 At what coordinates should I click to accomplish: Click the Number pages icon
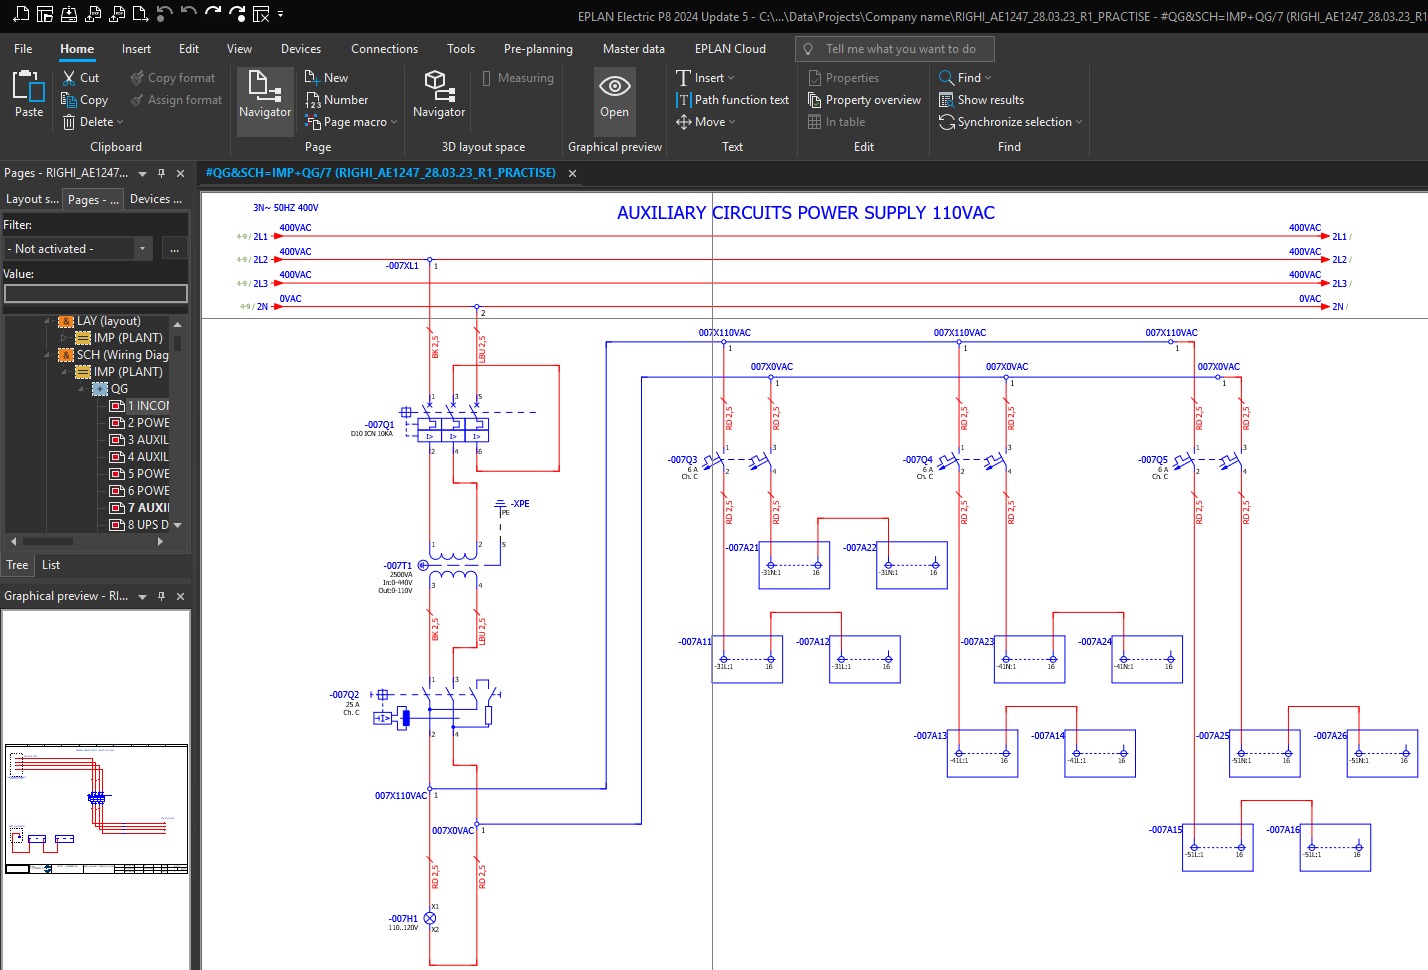(313, 100)
